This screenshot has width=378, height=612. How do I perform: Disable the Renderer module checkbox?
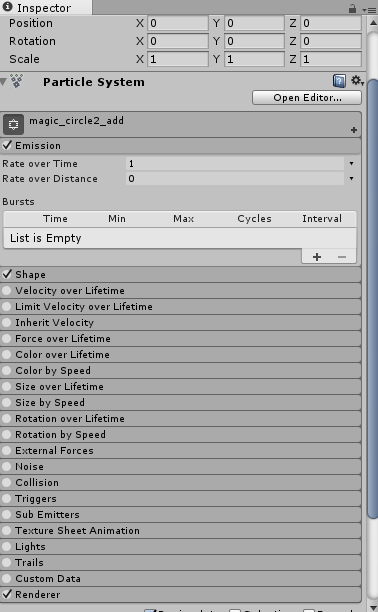coord(7,594)
